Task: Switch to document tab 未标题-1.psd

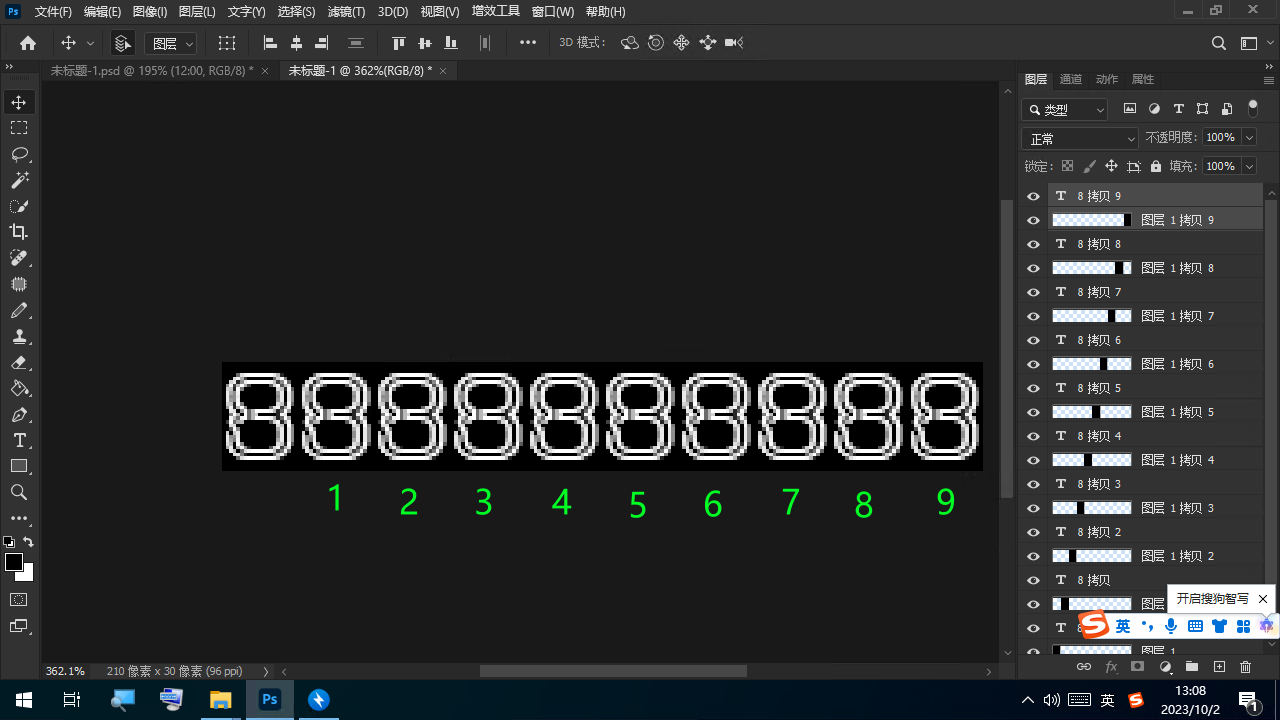Action: (151, 71)
